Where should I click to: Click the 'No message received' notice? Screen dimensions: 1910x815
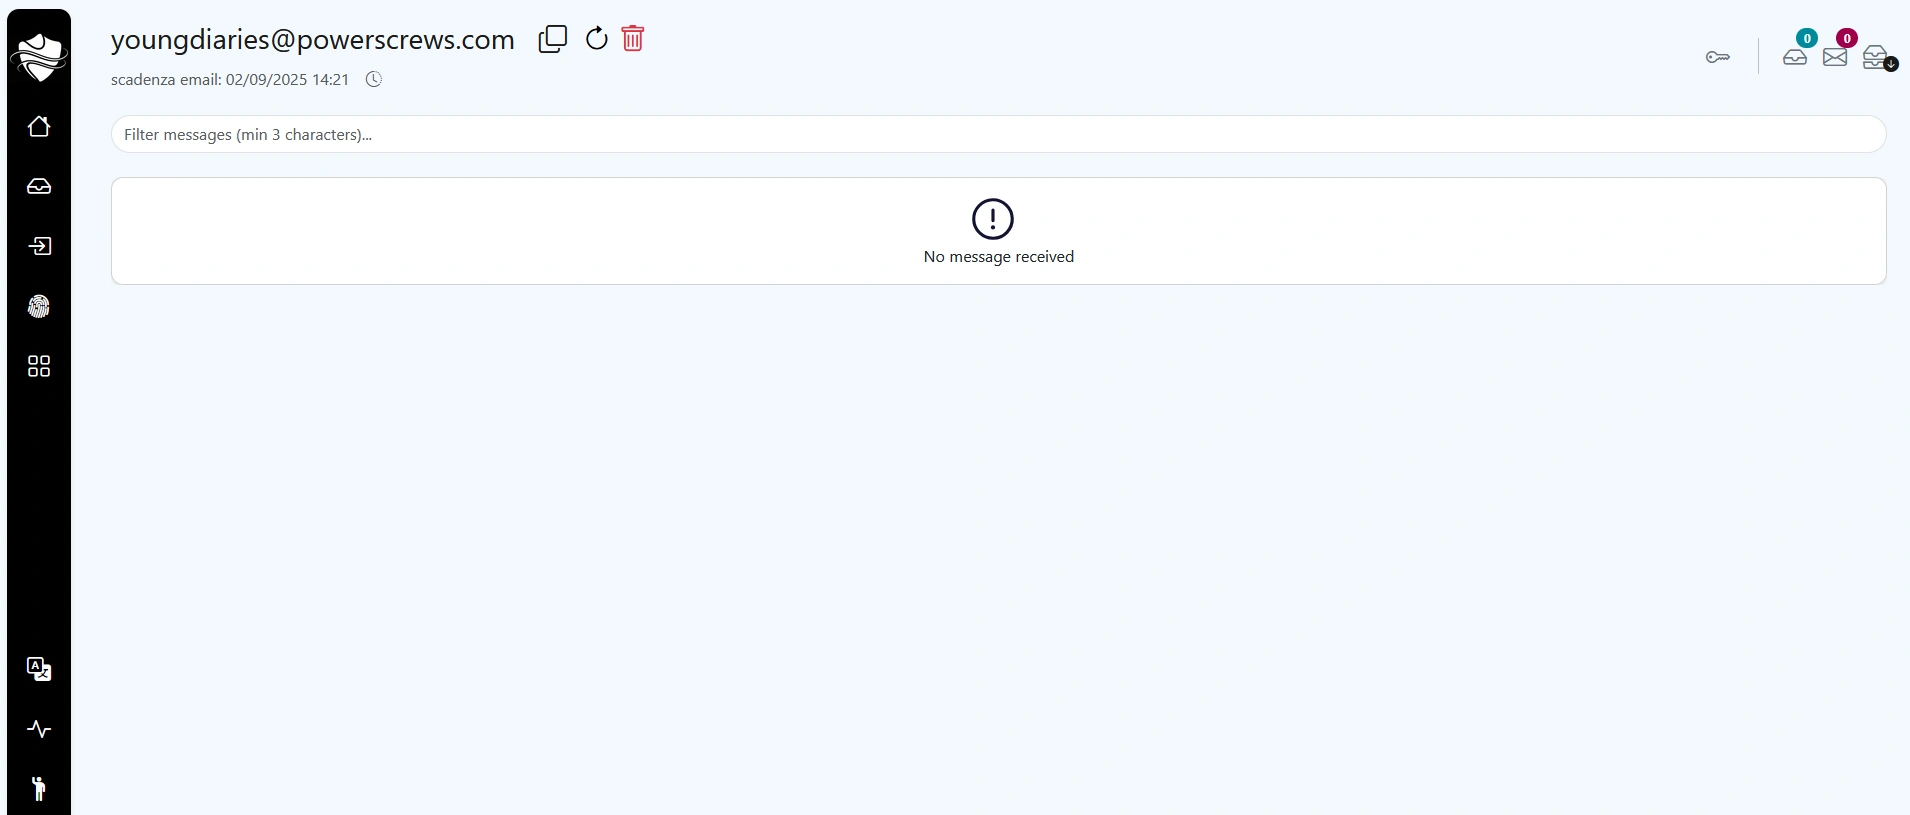pos(999,257)
